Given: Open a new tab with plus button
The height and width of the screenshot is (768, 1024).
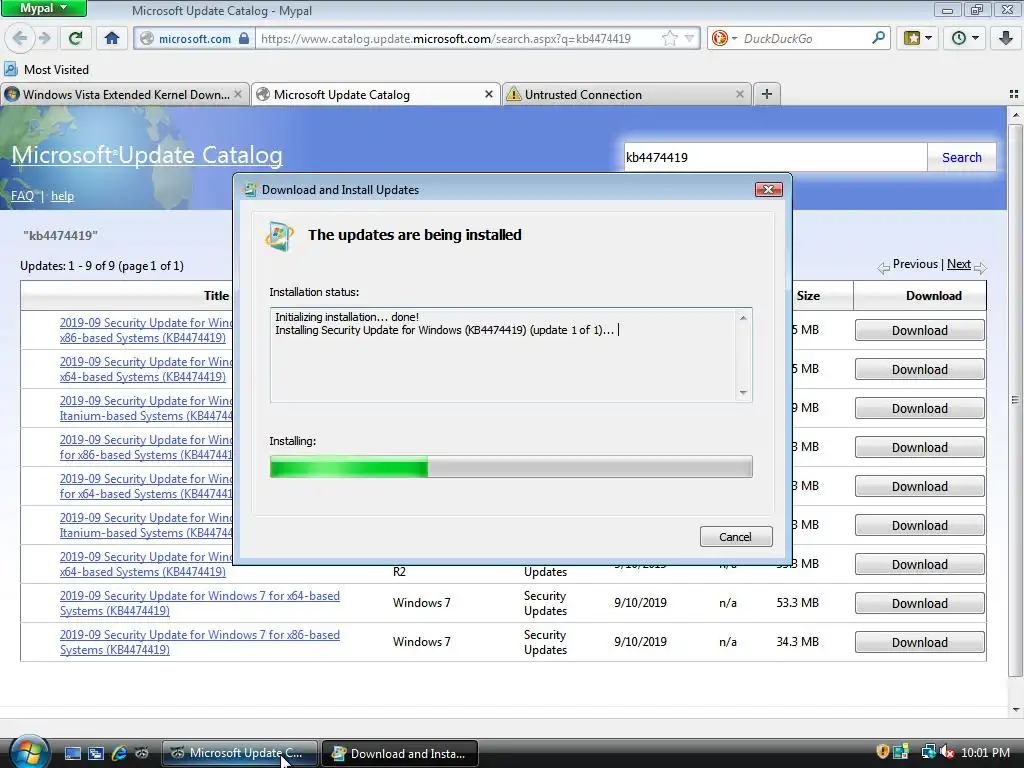Looking at the screenshot, I should pos(767,95).
